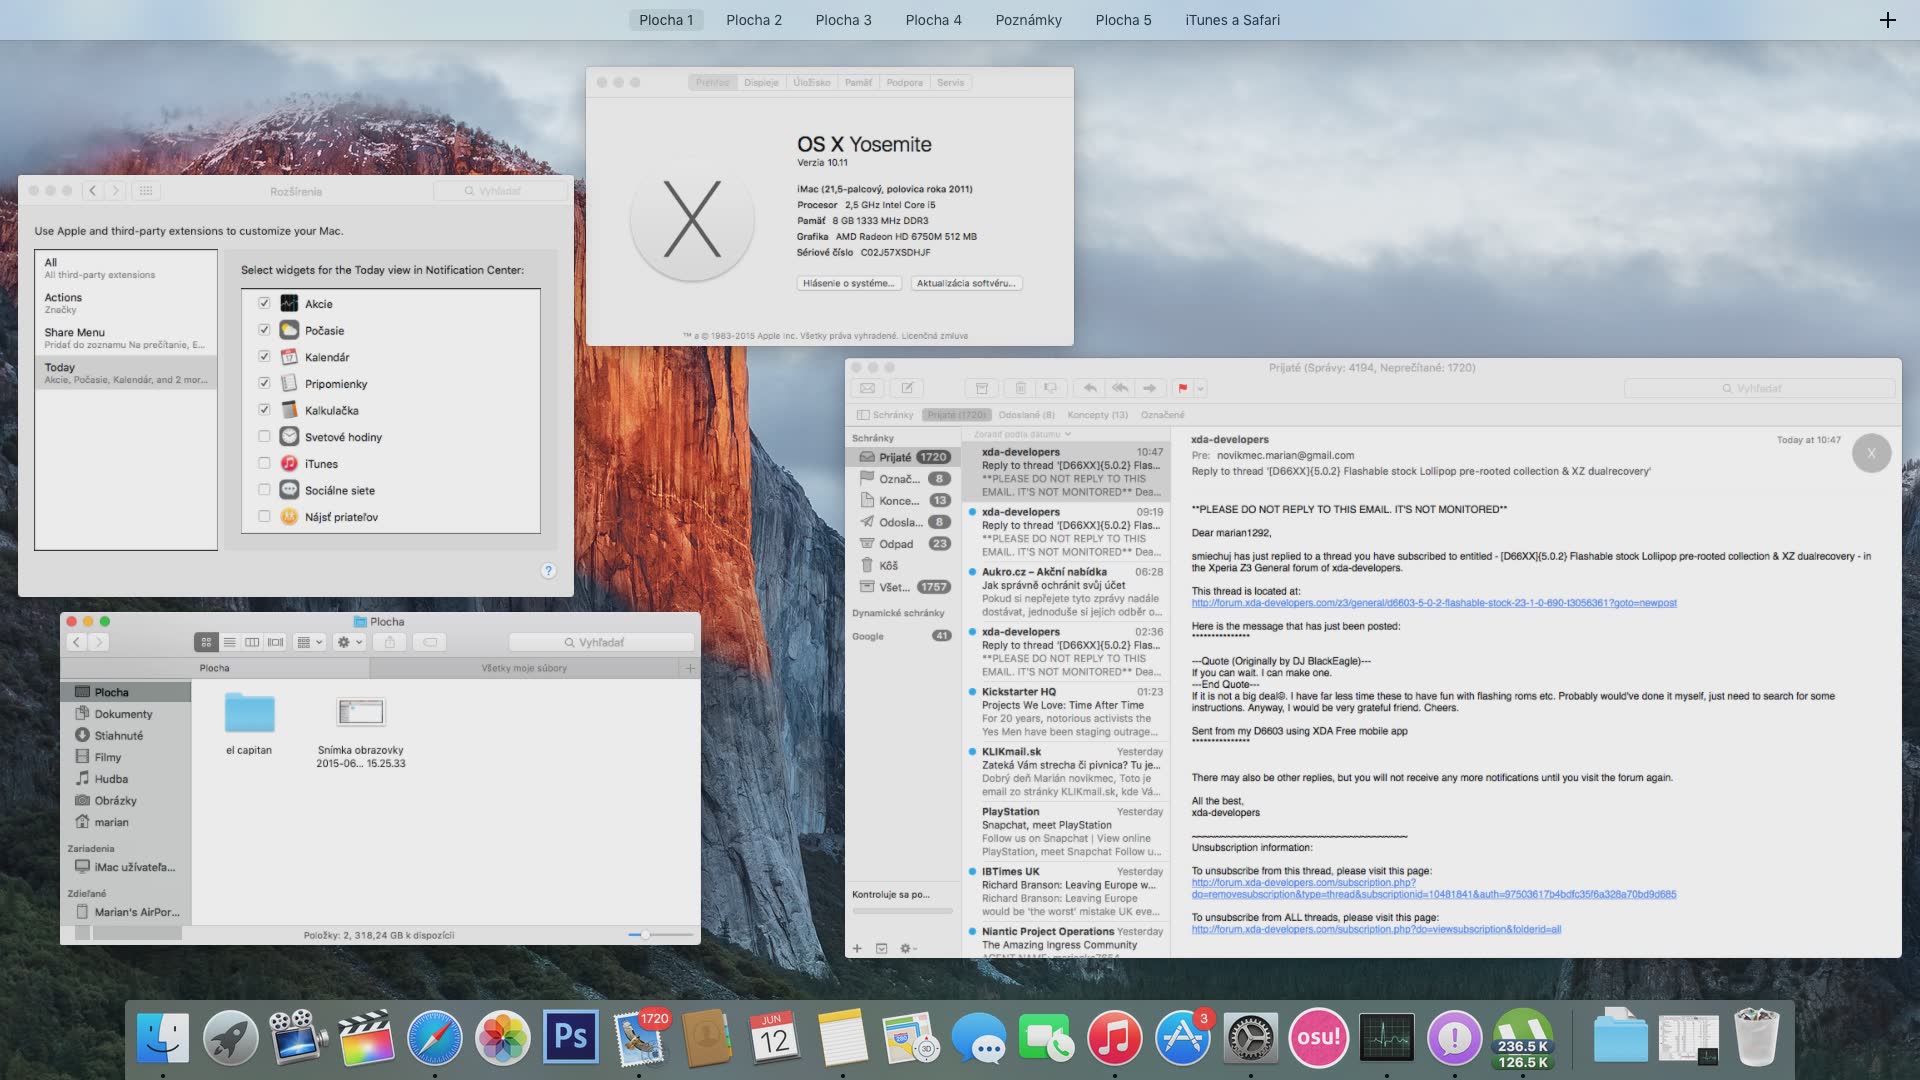This screenshot has width=1920, height=1080.
Task: Click the Koncepty (13) favorites bar button
Action: (1097, 415)
